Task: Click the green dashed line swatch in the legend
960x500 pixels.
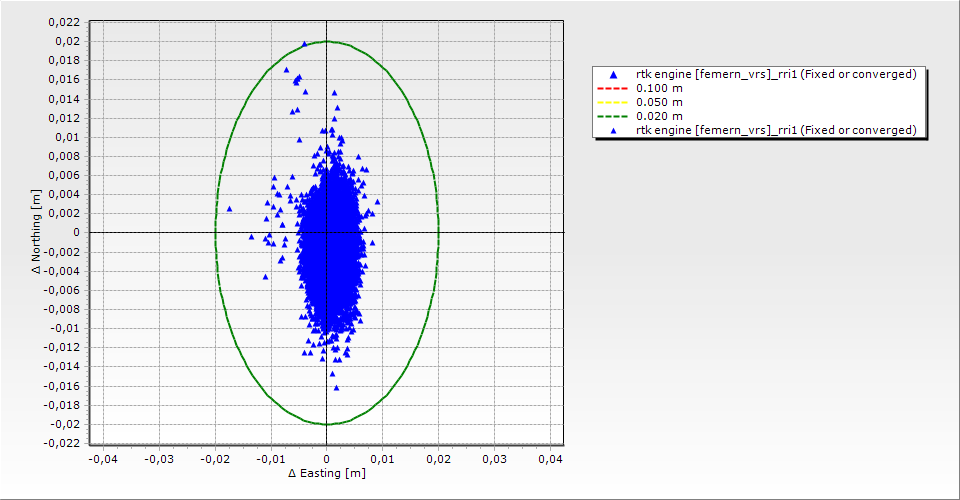Action: [612, 116]
